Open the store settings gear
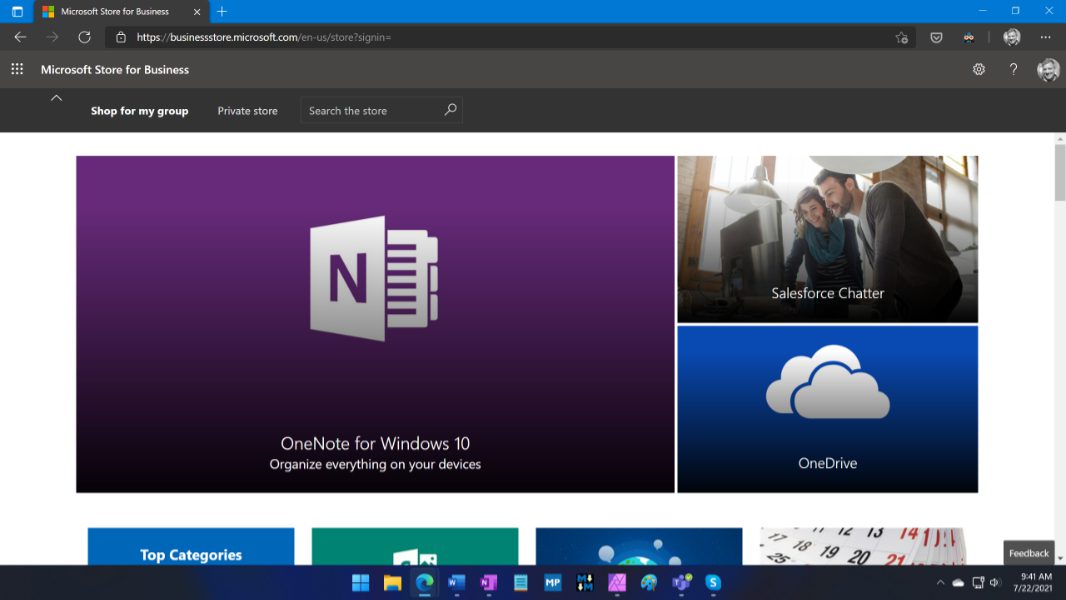This screenshot has height=600, width=1066. [979, 69]
